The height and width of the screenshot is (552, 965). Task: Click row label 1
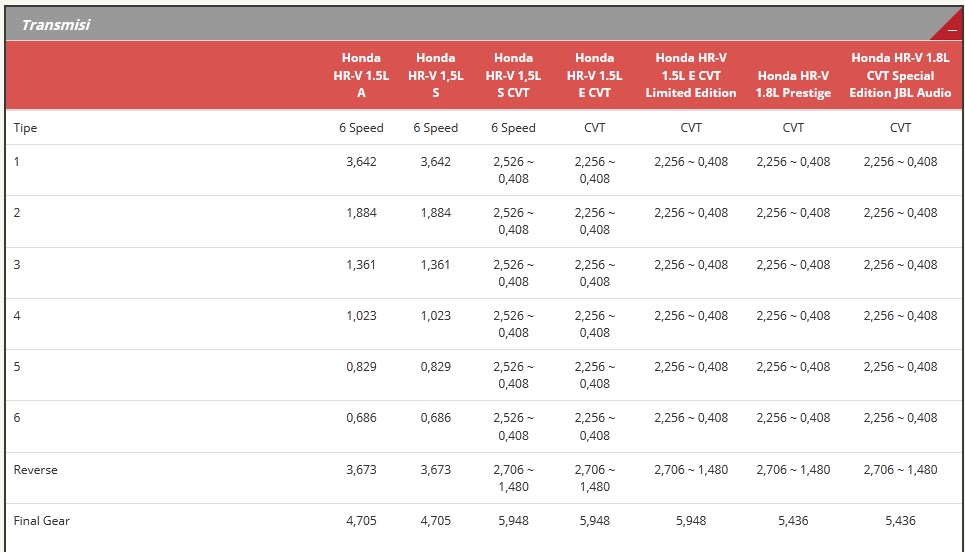coord(17,162)
